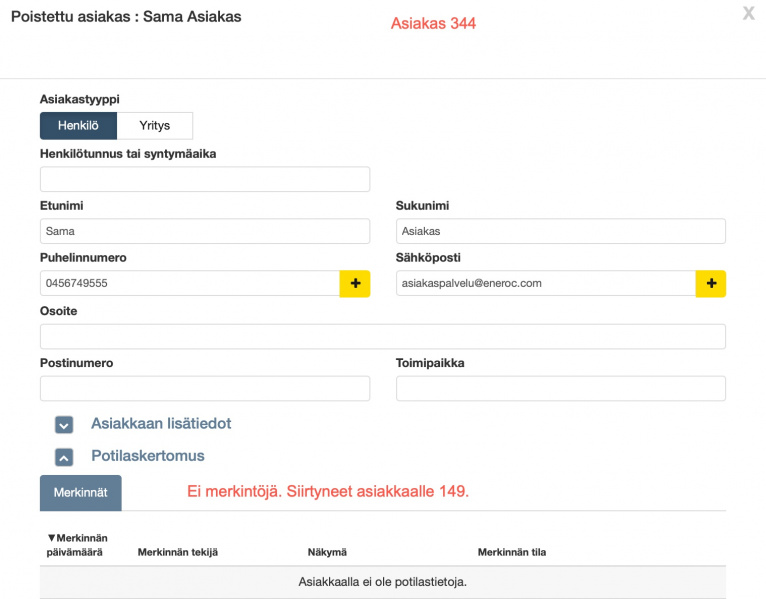This screenshot has width=766, height=599.
Task: Open the Merkinnät tab
Action: pos(80,493)
